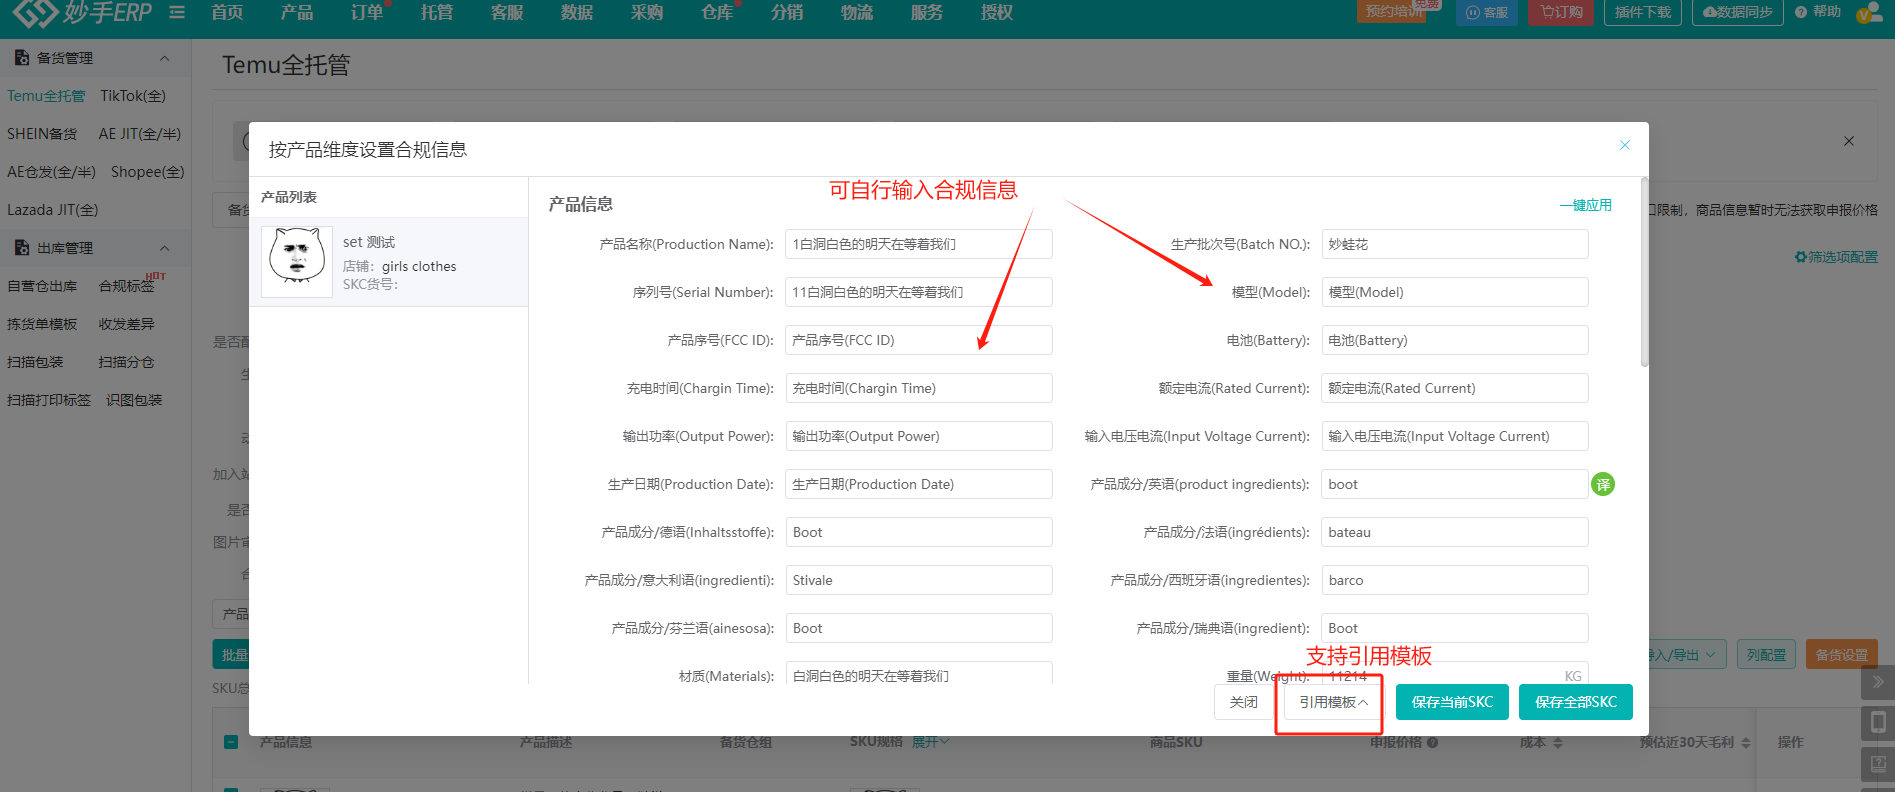Collapse the 出库管理 sidebar section
Screen dimensions: 1895x792
165,248
